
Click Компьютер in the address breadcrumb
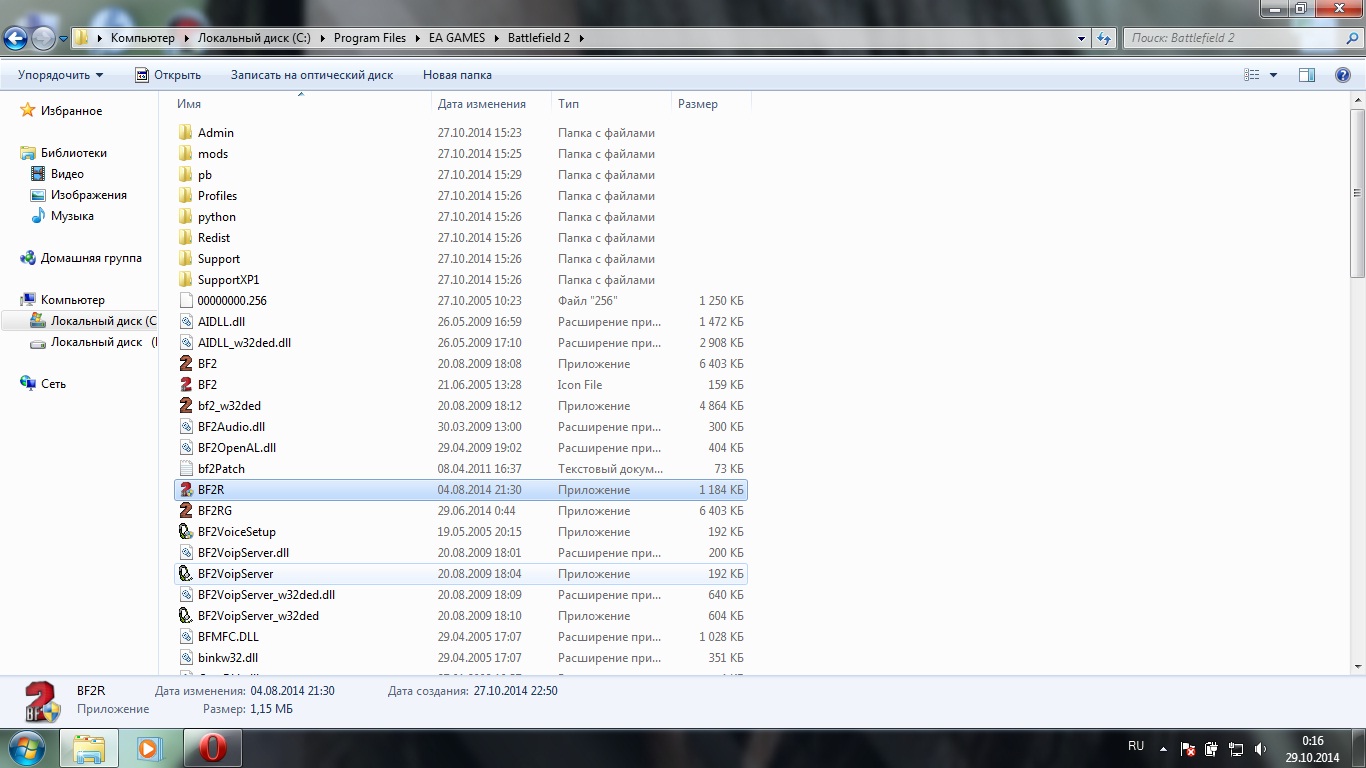(143, 38)
